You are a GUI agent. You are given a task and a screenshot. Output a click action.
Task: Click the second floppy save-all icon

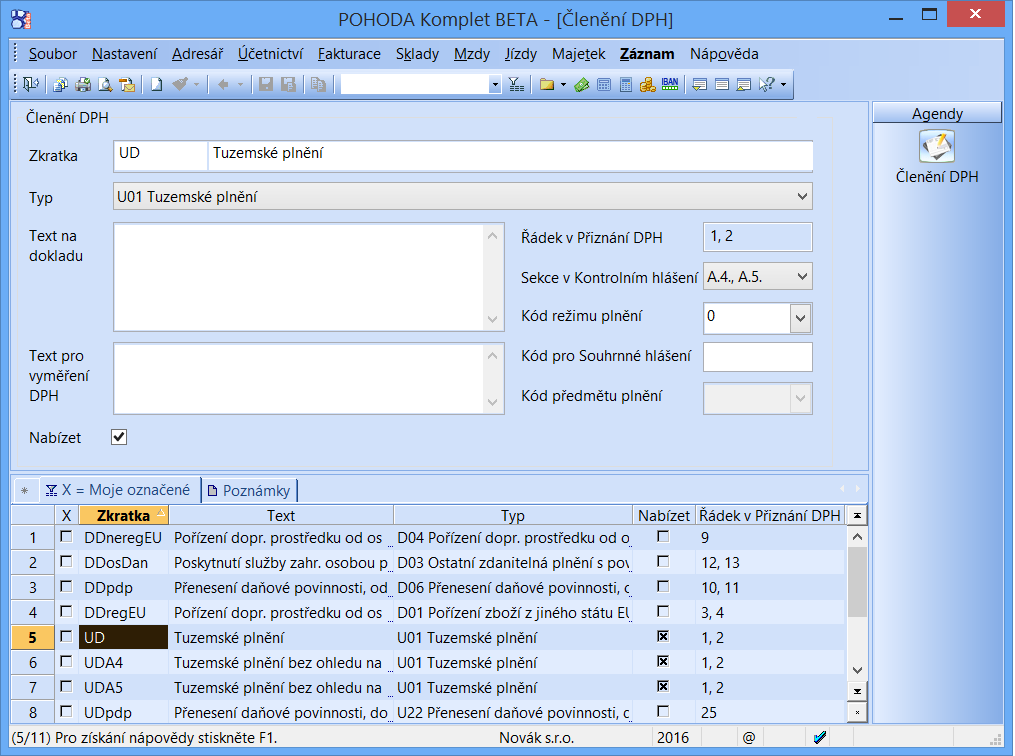point(288,84)
